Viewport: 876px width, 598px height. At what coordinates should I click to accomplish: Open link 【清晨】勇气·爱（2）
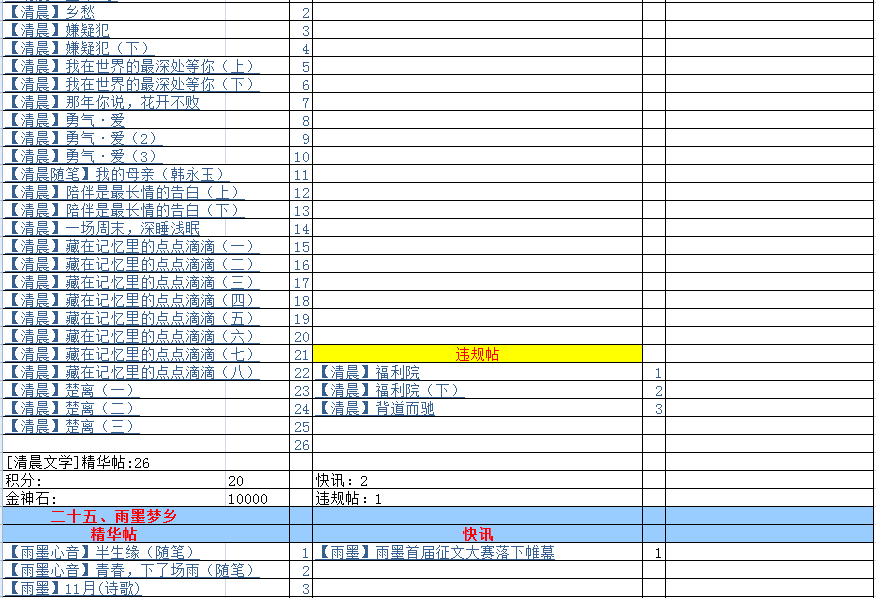pos(83,138)
